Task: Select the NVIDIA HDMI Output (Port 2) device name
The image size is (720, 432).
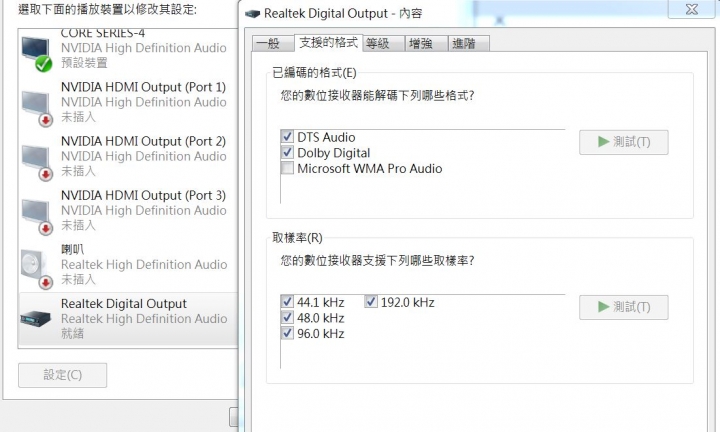Action: click(x=143, y=141)
